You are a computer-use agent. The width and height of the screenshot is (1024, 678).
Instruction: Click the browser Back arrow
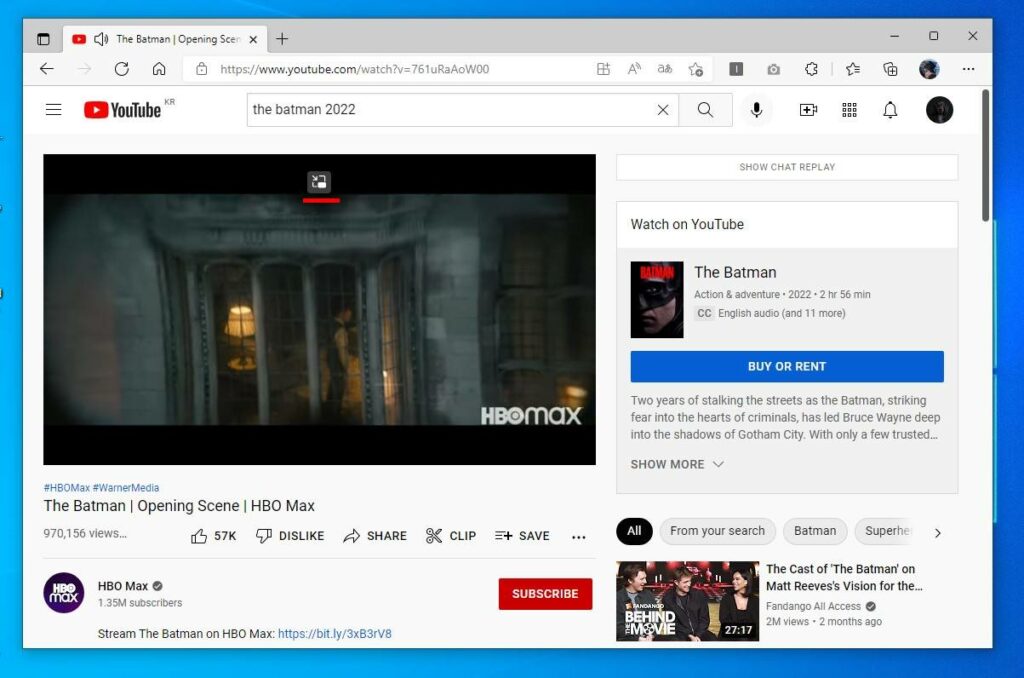(x=46, y=69)
